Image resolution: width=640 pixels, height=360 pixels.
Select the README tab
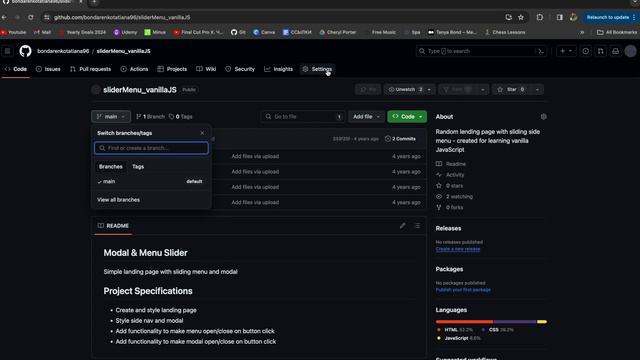point(113,226)
